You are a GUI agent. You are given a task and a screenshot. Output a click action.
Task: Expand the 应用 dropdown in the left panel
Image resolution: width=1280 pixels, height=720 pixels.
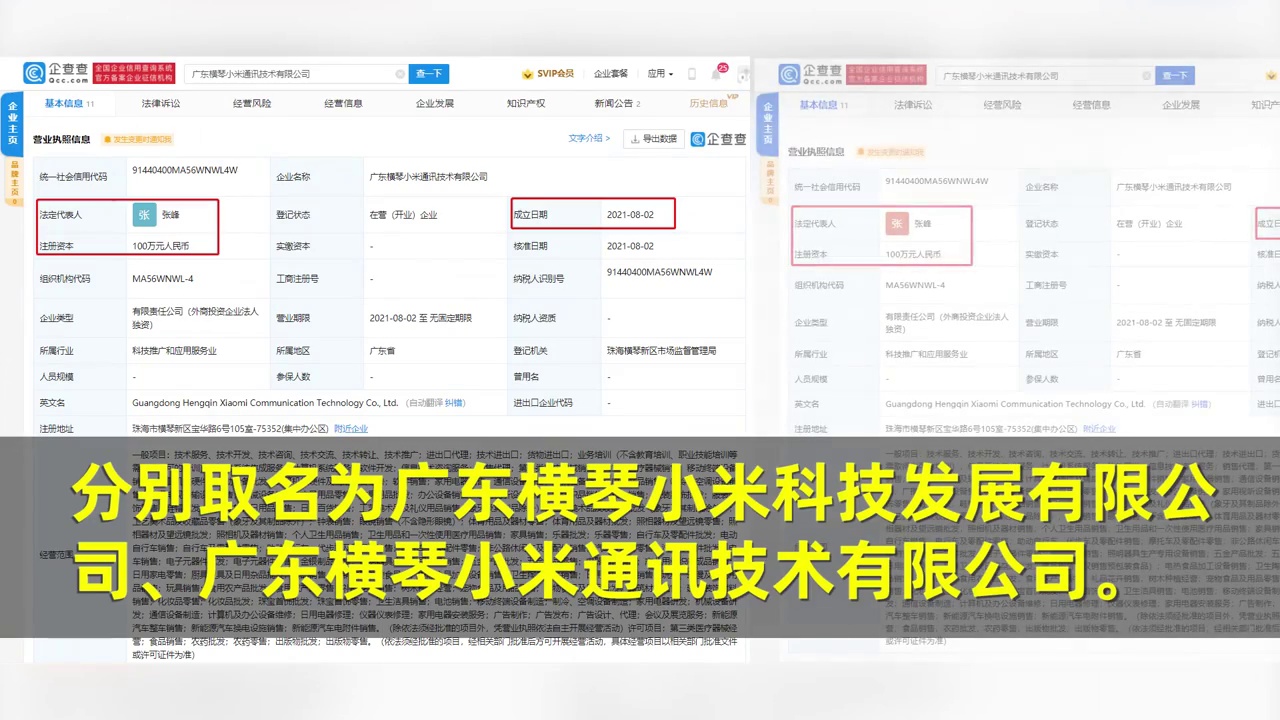(x=660, y=74)
